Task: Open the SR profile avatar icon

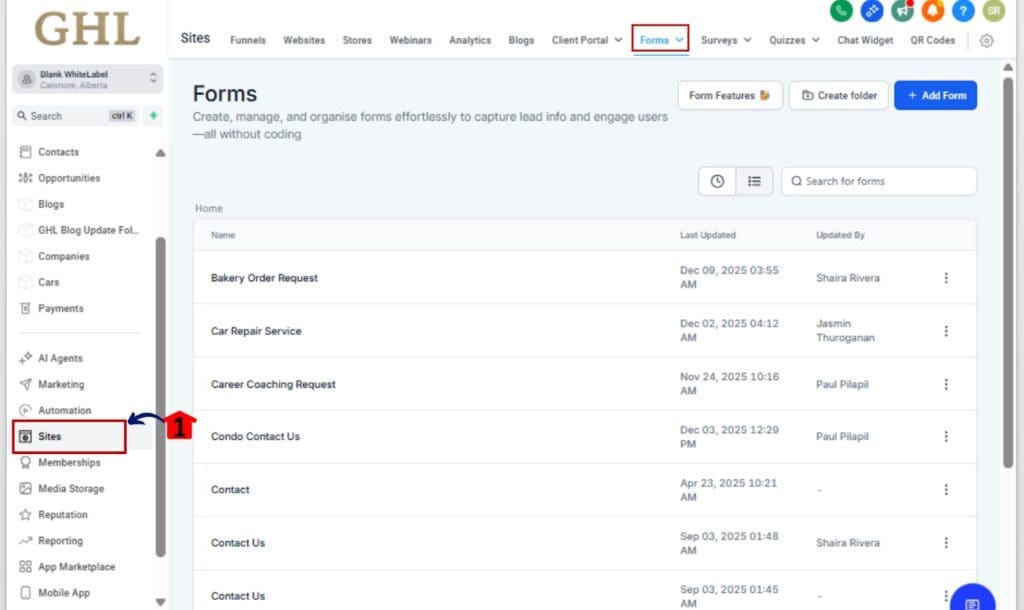Action: click(x=994, y=12)
